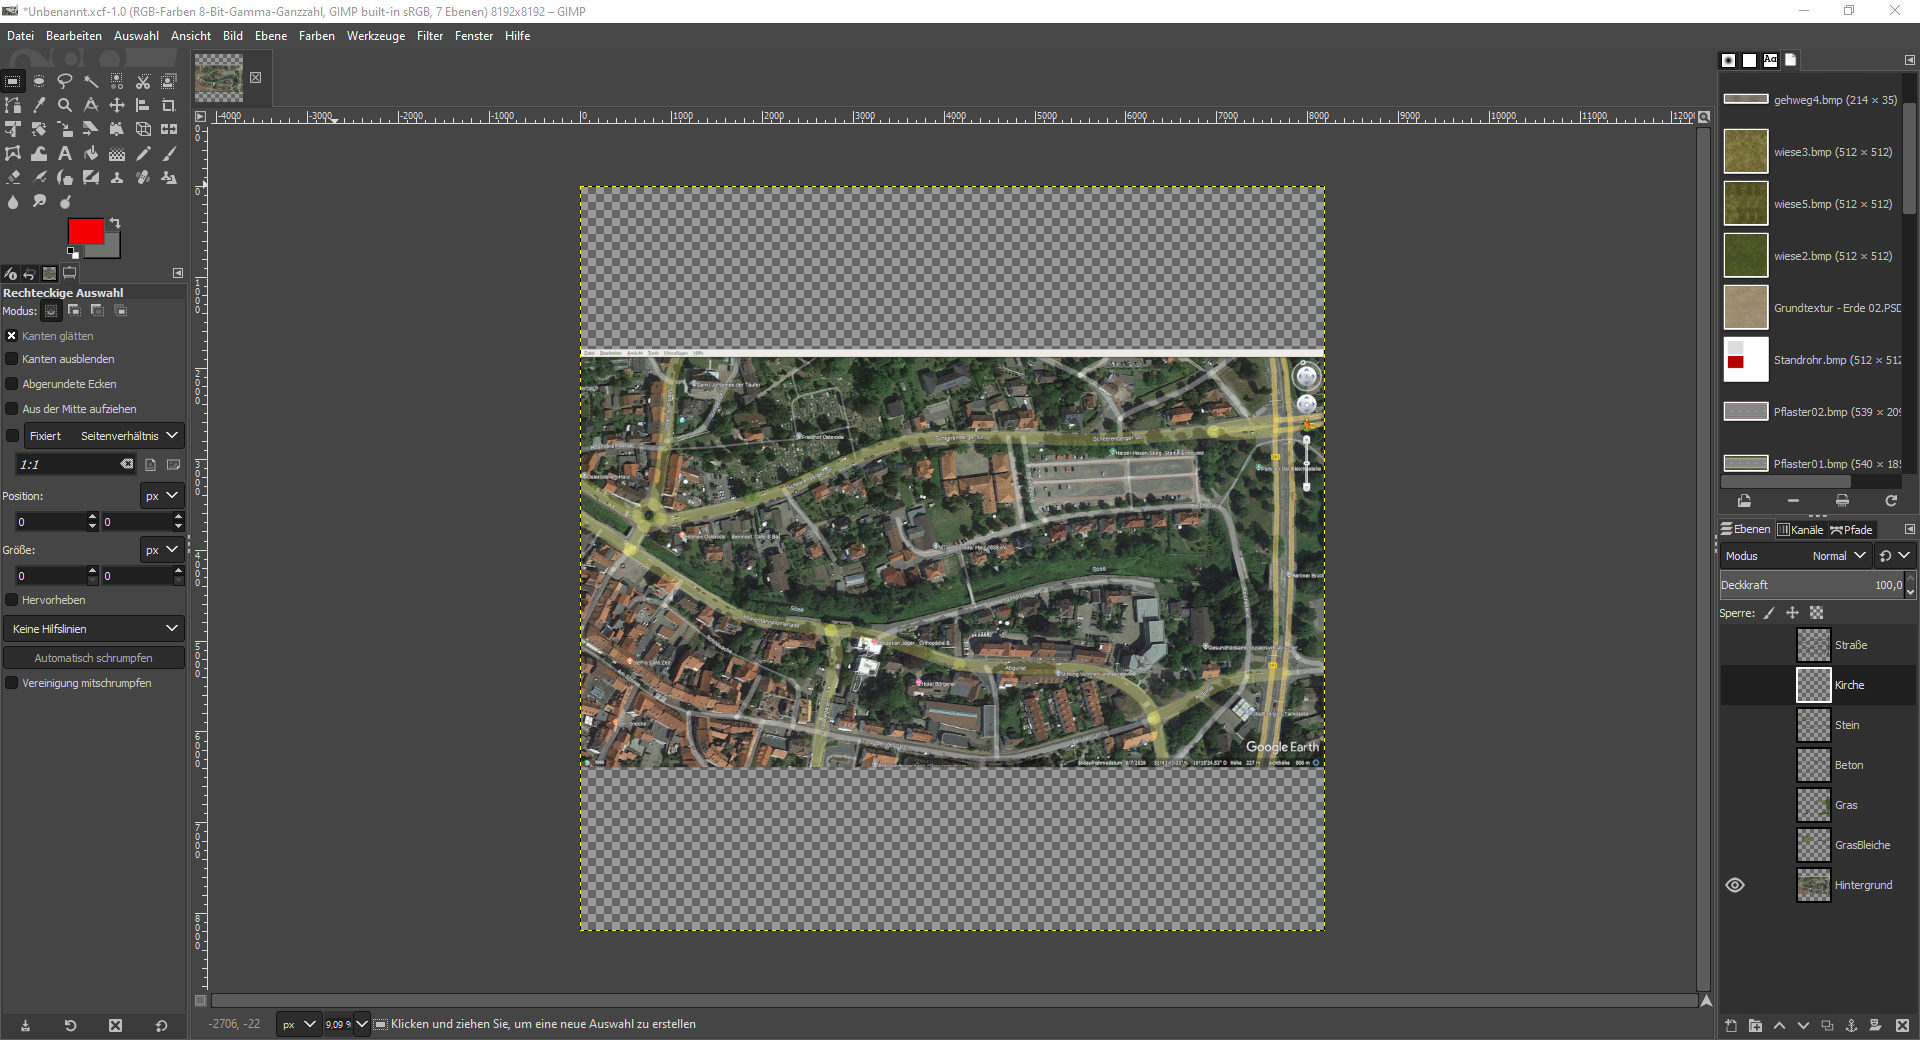1920x1040 pixels.
Task: Open the Keine Hilfslinien dropdown
Action: (94, 629)
